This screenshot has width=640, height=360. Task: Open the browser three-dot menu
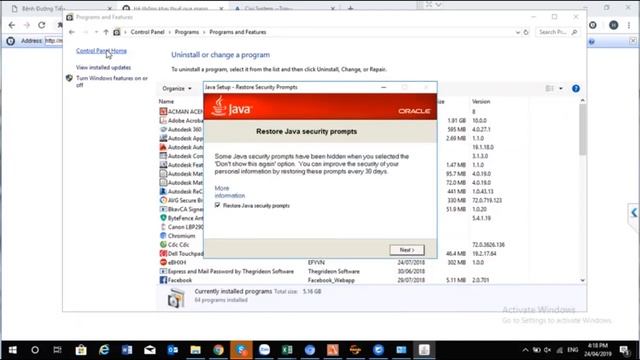point(629,25)
